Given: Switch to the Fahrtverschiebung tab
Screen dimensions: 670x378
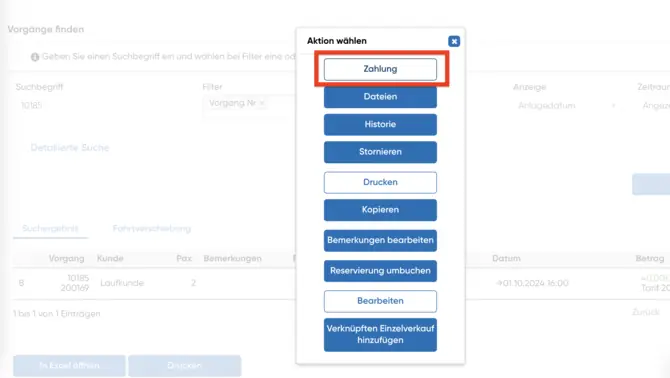Looking at the screenshot, I should tap(152, 229).
